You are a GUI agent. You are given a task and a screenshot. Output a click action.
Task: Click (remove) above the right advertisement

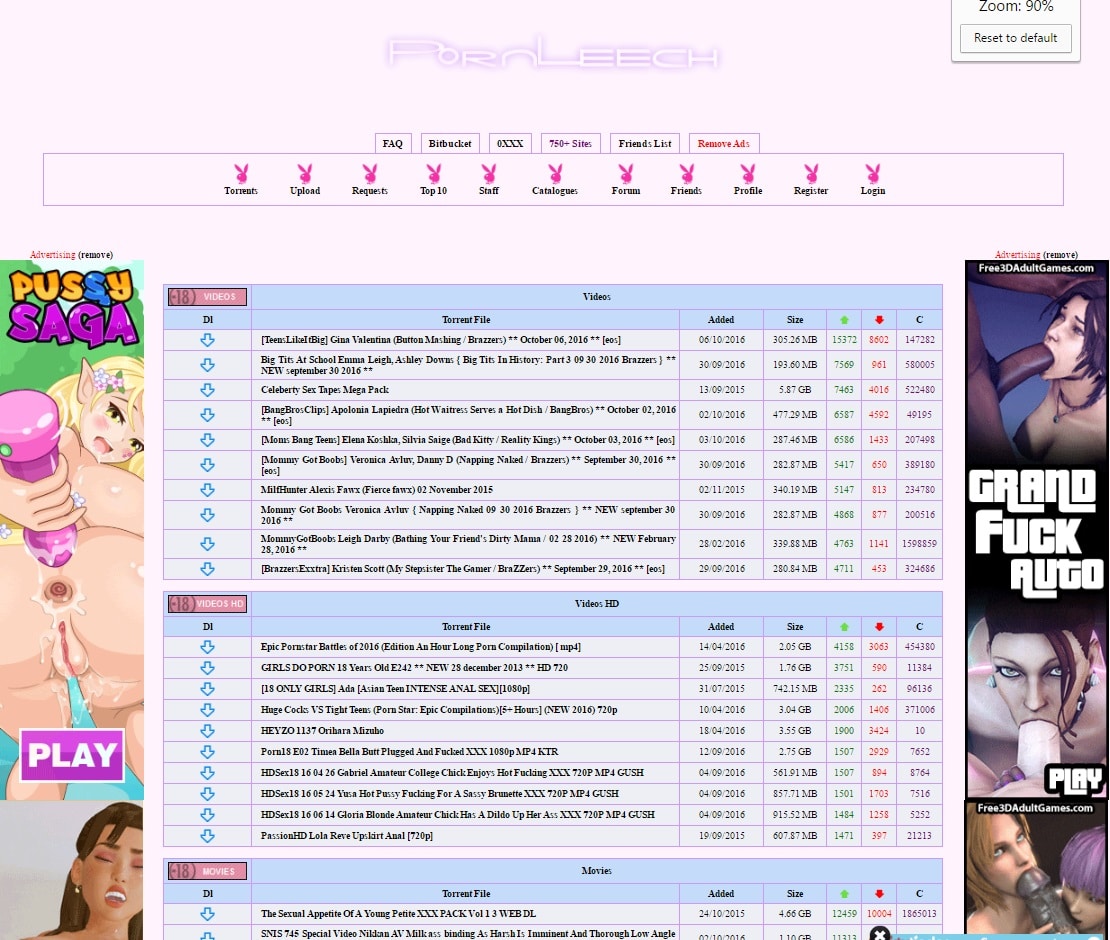point(1060,255)
